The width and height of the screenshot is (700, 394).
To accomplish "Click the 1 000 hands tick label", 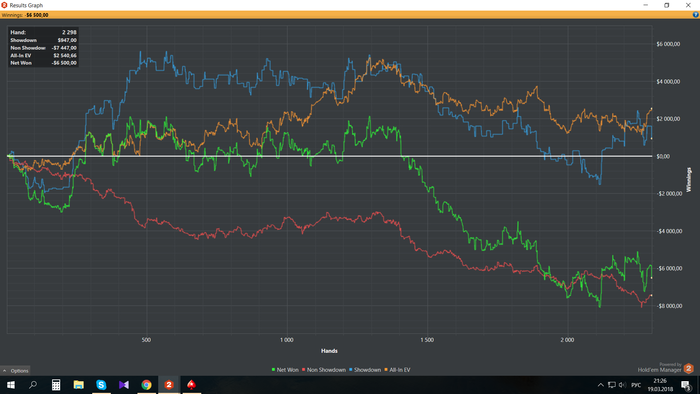I will click(x=287, y=340).
